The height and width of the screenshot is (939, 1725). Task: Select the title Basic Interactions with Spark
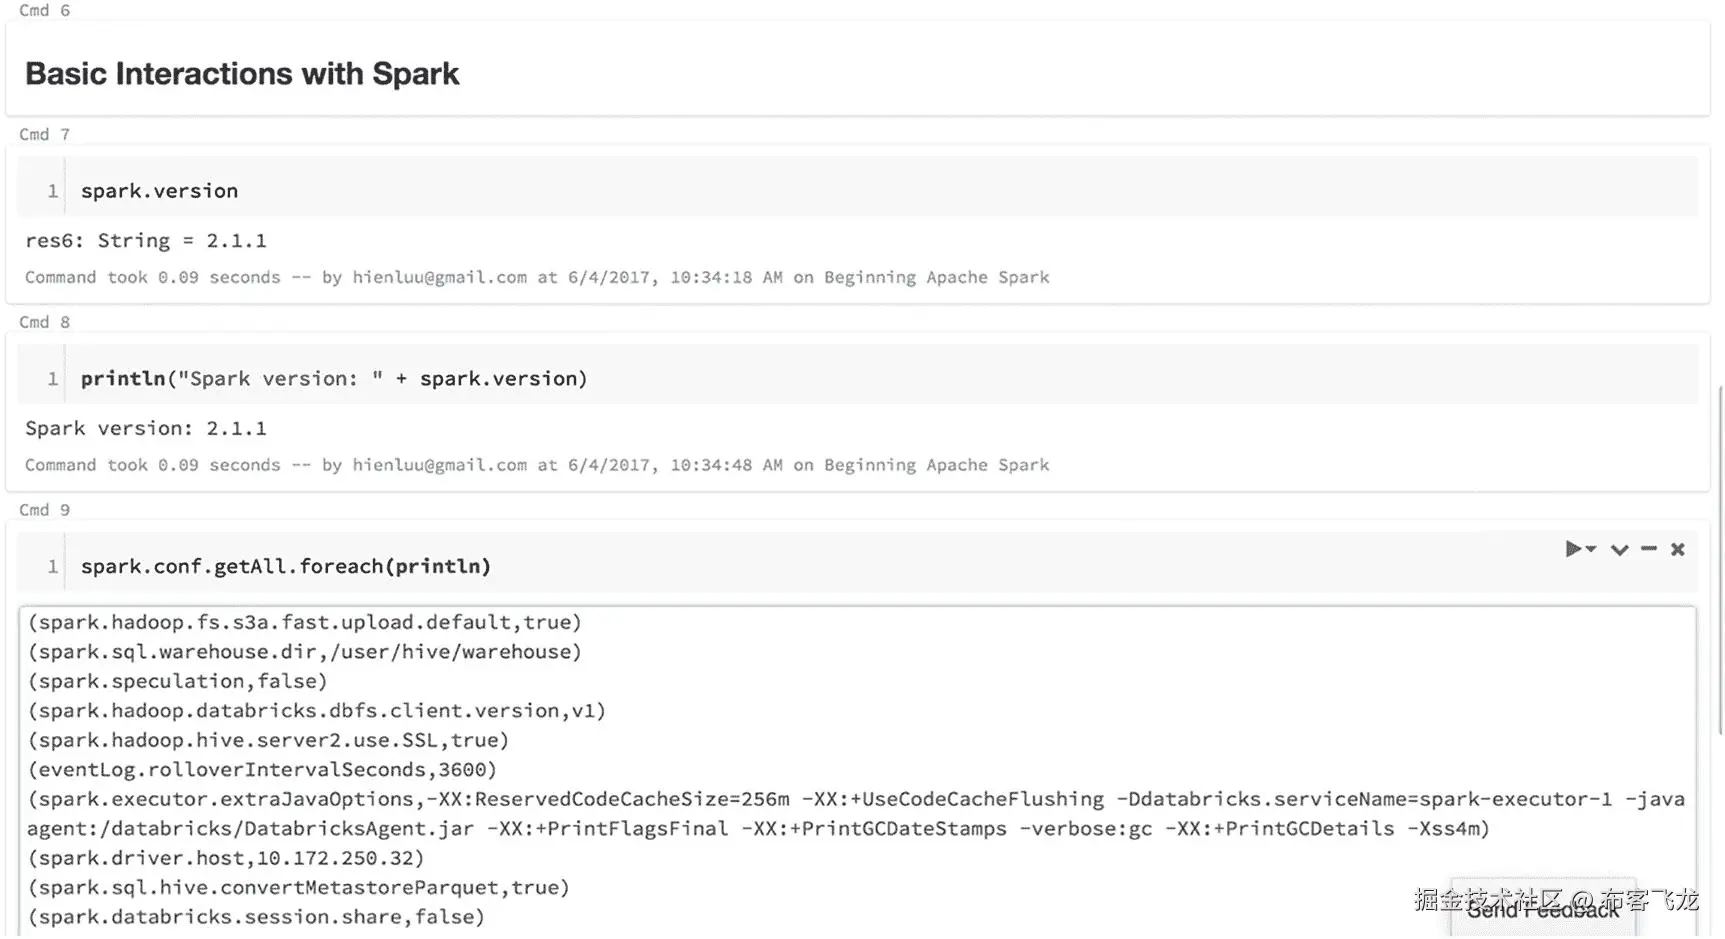click(x=241, y=73)
